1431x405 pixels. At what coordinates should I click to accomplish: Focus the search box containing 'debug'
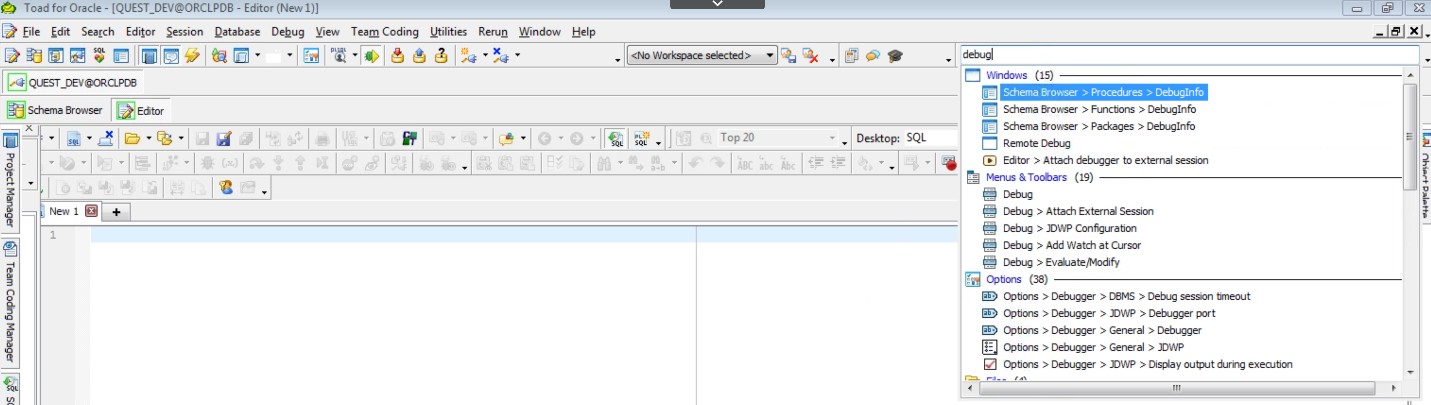pyautogui.click(x=1188, y=55)
